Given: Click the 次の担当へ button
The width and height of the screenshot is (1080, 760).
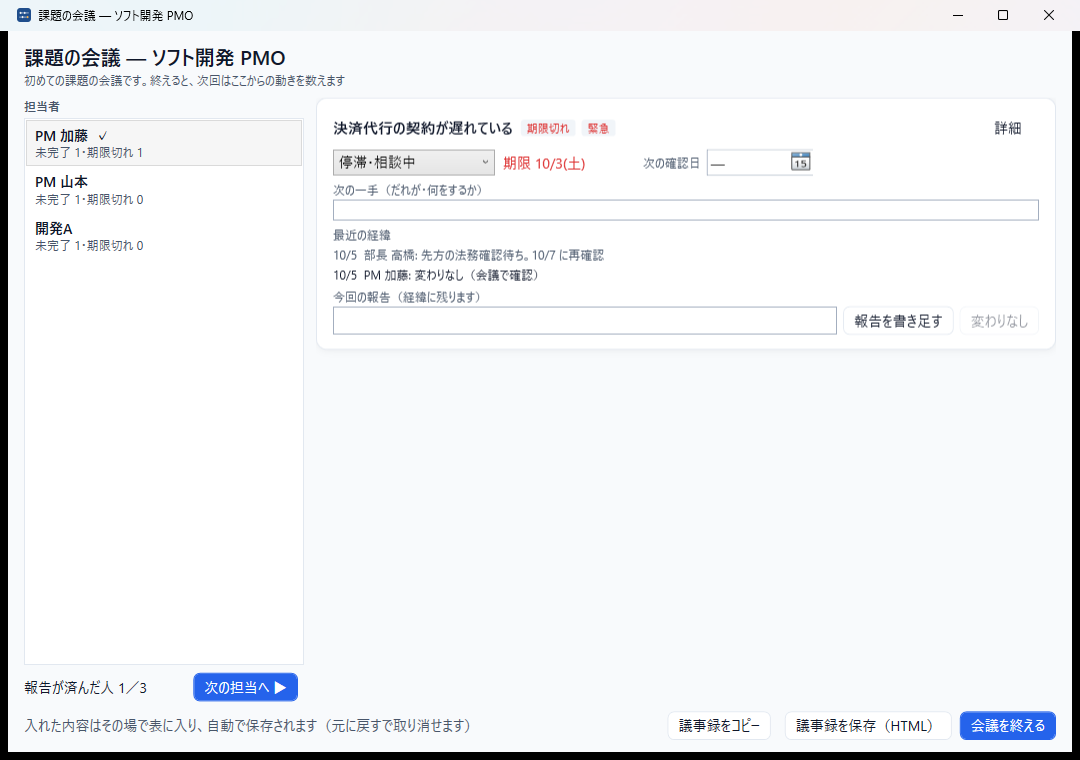Looking at the screenshot, I should coord(245,687).
